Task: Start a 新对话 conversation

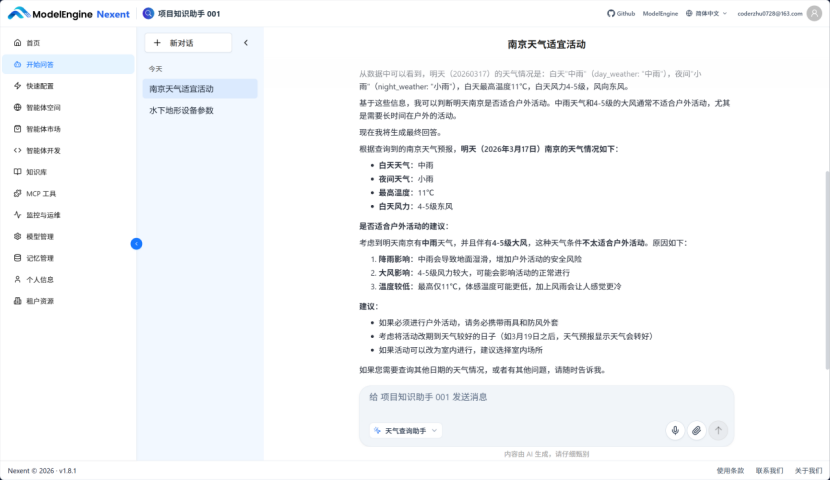Action: coord(188,43)
